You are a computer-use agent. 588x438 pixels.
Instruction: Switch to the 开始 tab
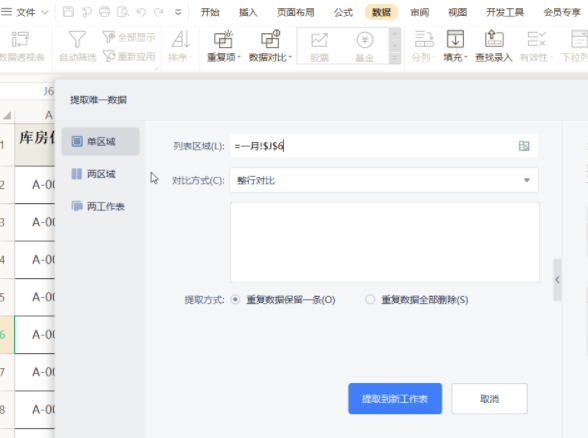tap(210, 12)
